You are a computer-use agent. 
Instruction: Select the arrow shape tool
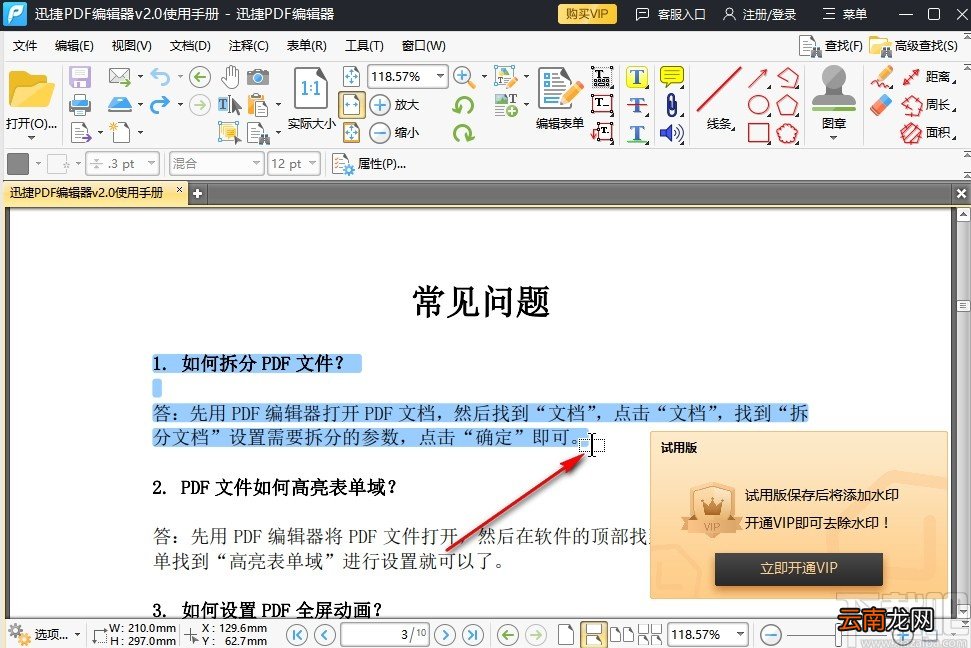coord(759,77)
